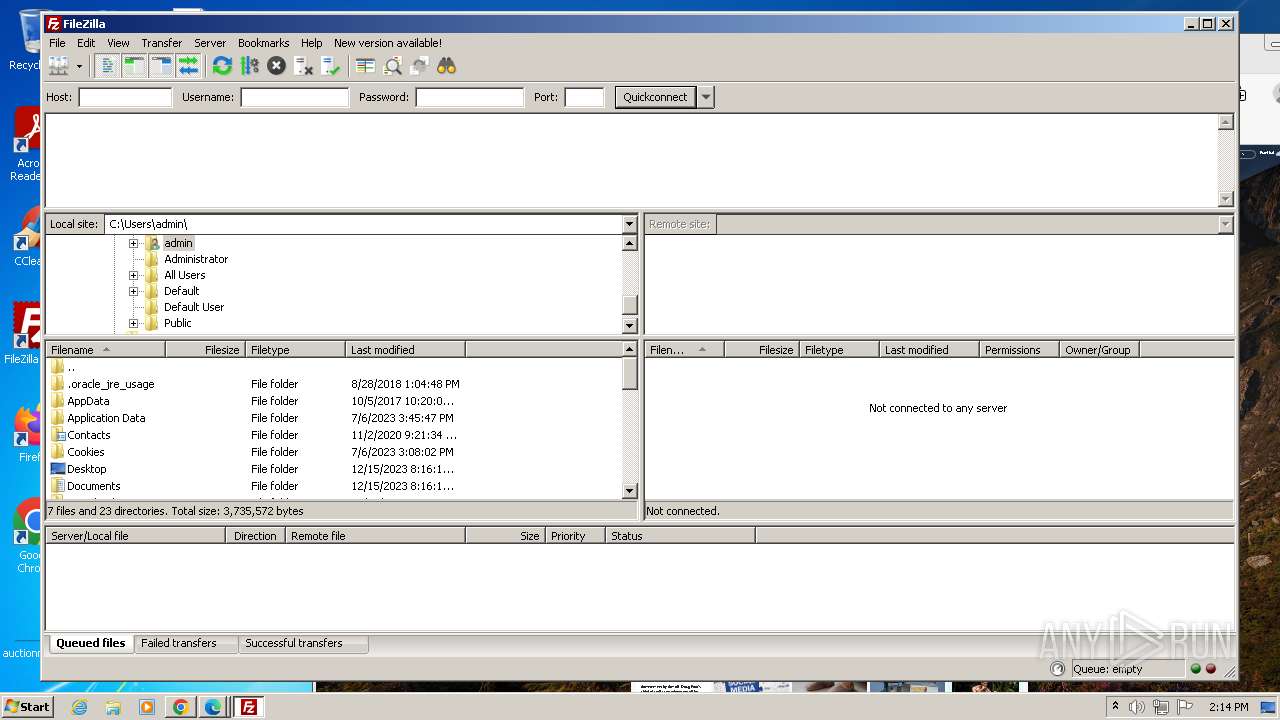Image resolution: width=1280 pixels, height=720 pixels.
Task: Toggle the remote directory tree display
Action: click(x=161, y=66)
